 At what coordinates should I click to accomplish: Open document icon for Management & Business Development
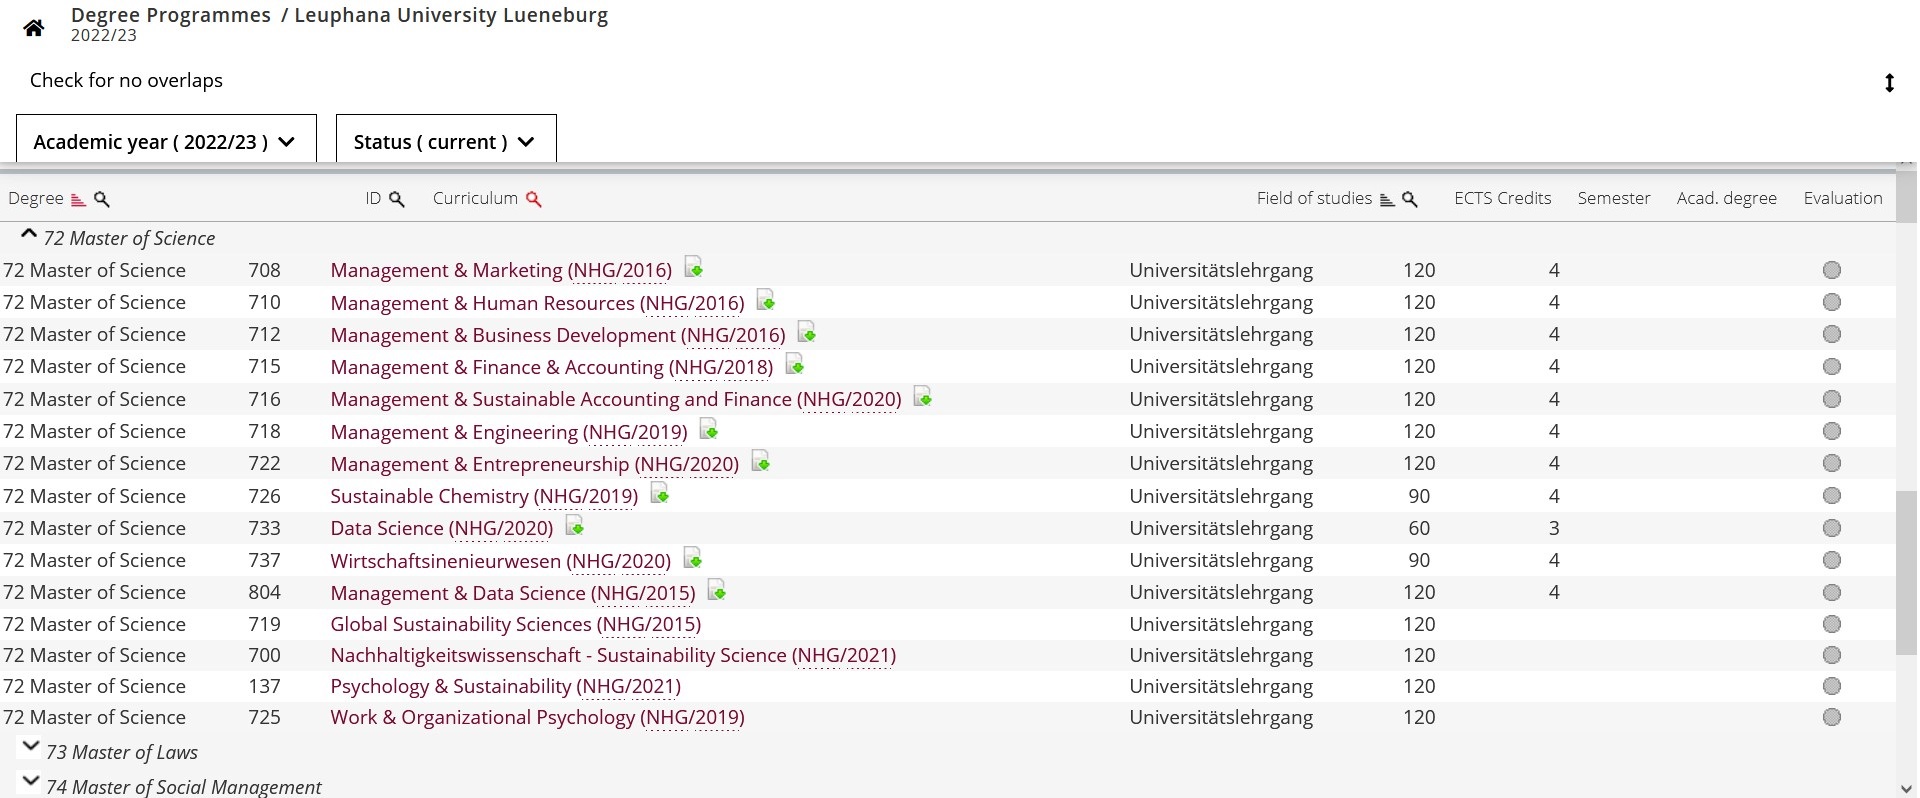(807, 332)
